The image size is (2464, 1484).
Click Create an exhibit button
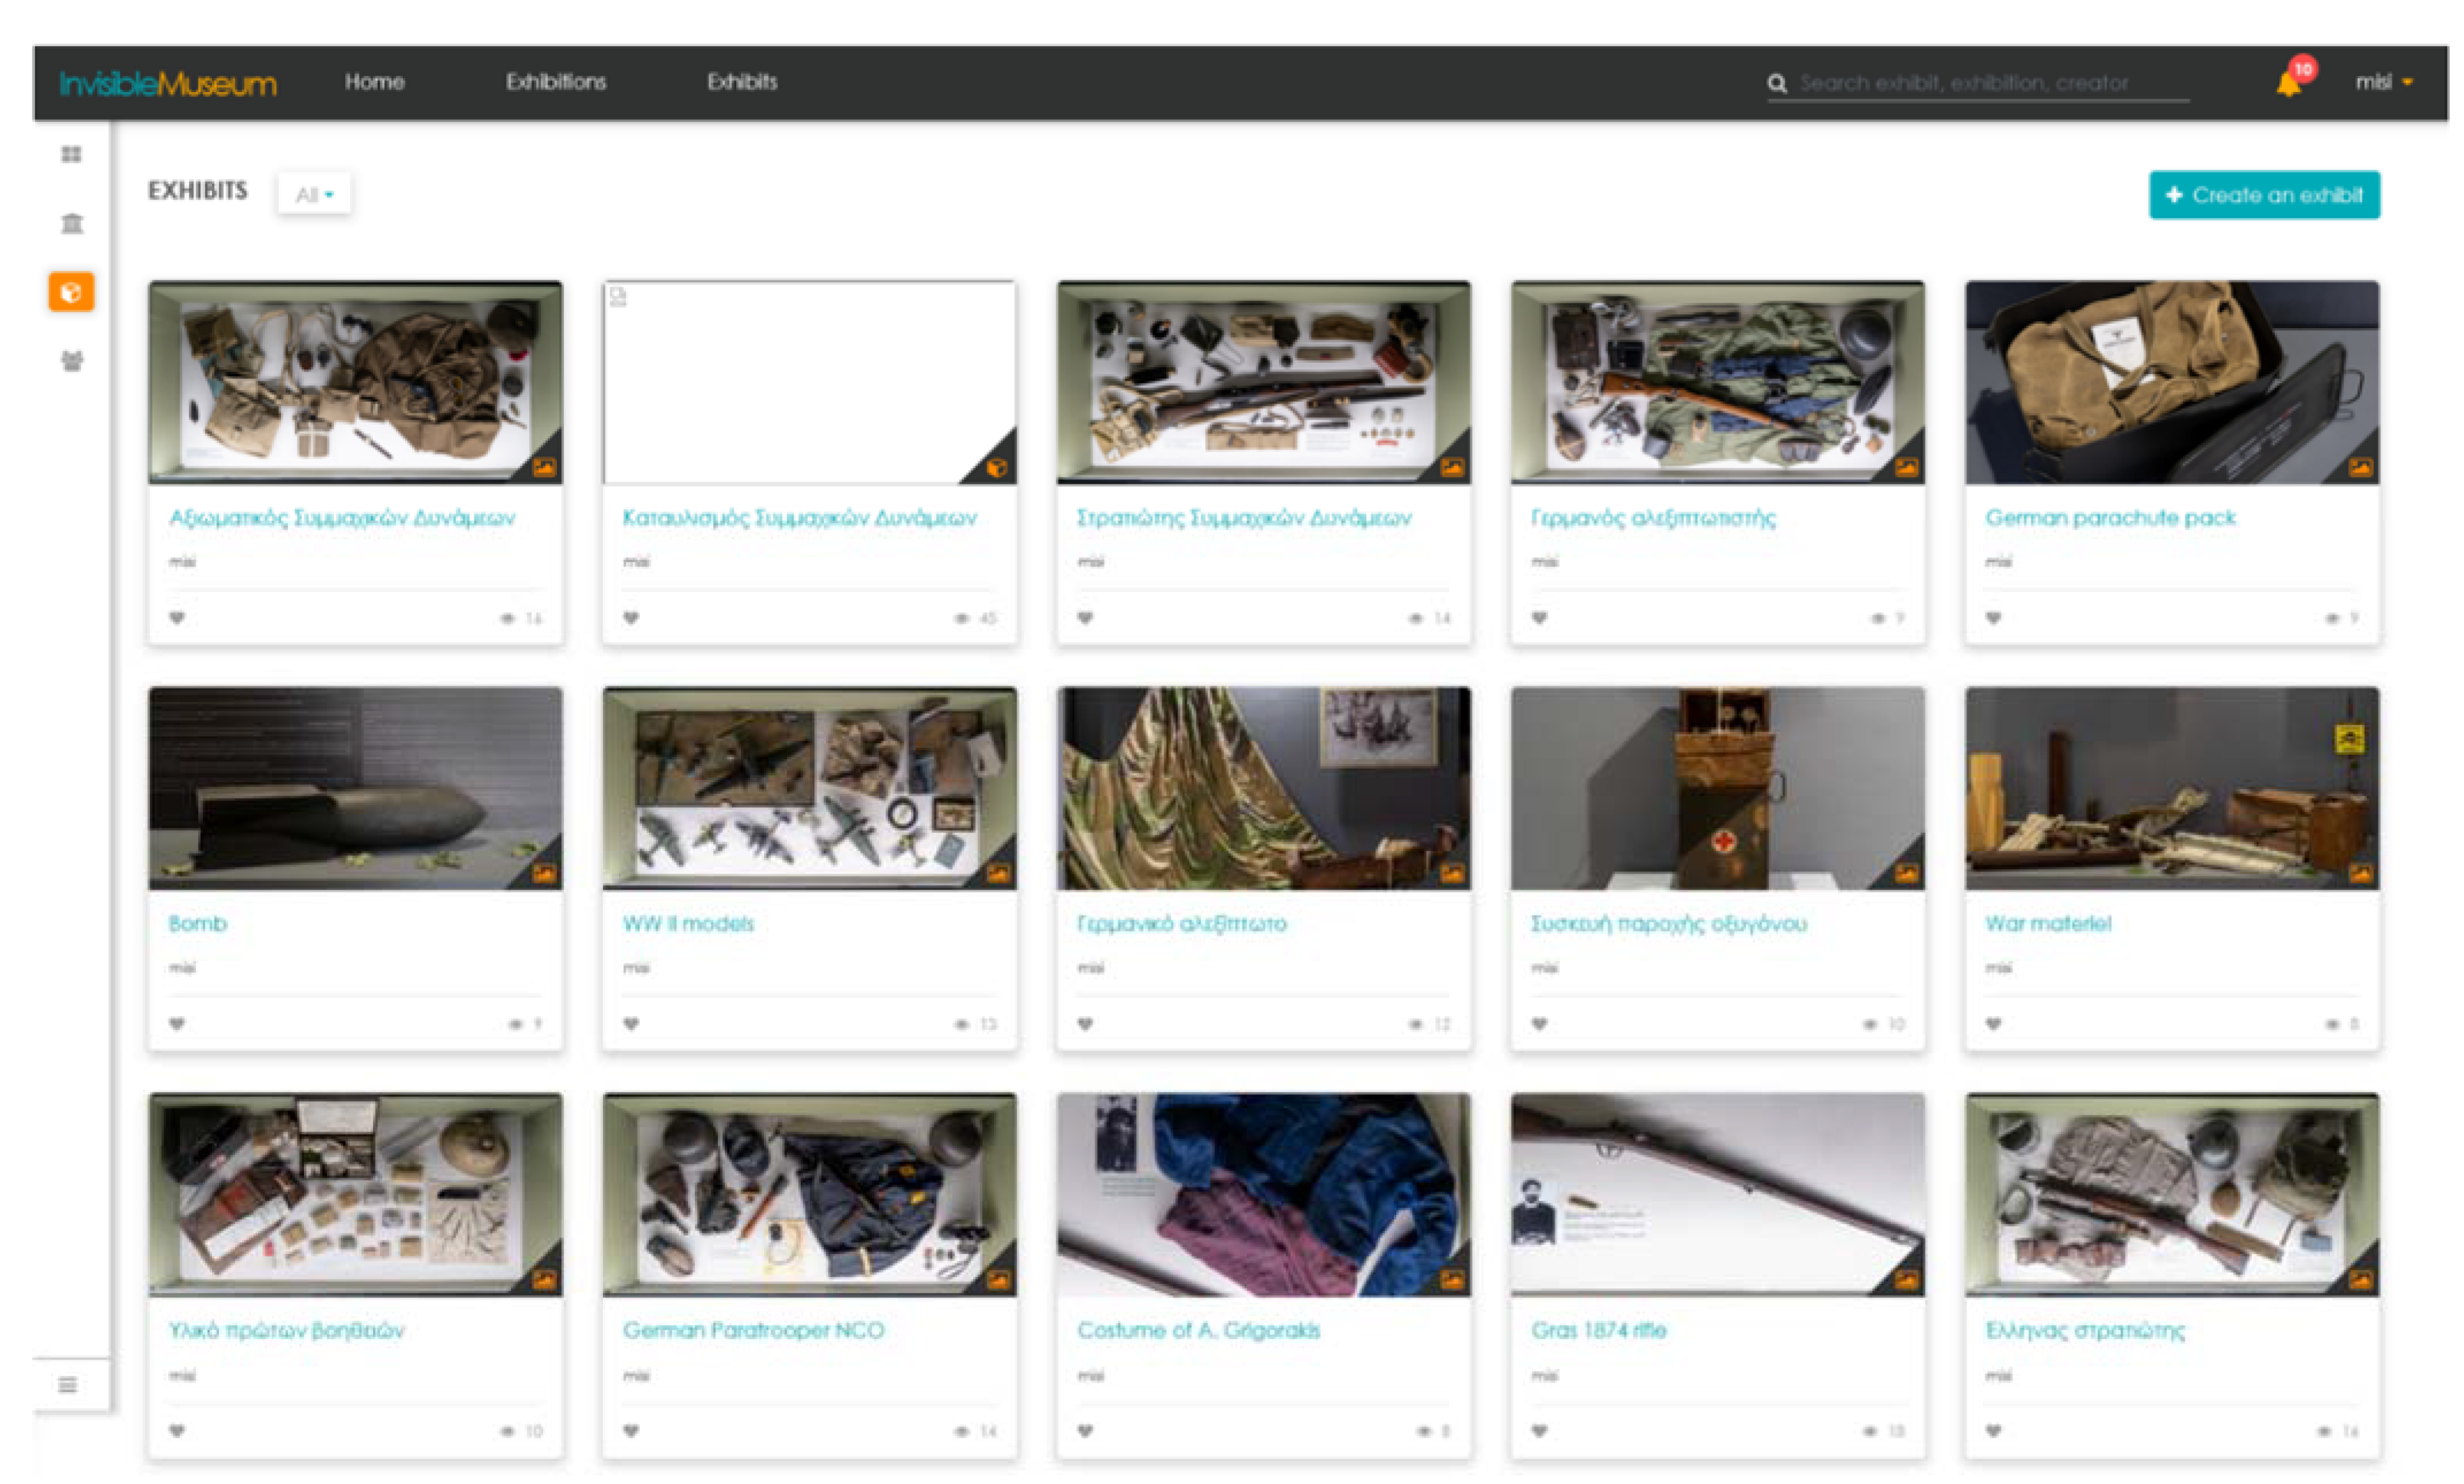(2264, 195)
